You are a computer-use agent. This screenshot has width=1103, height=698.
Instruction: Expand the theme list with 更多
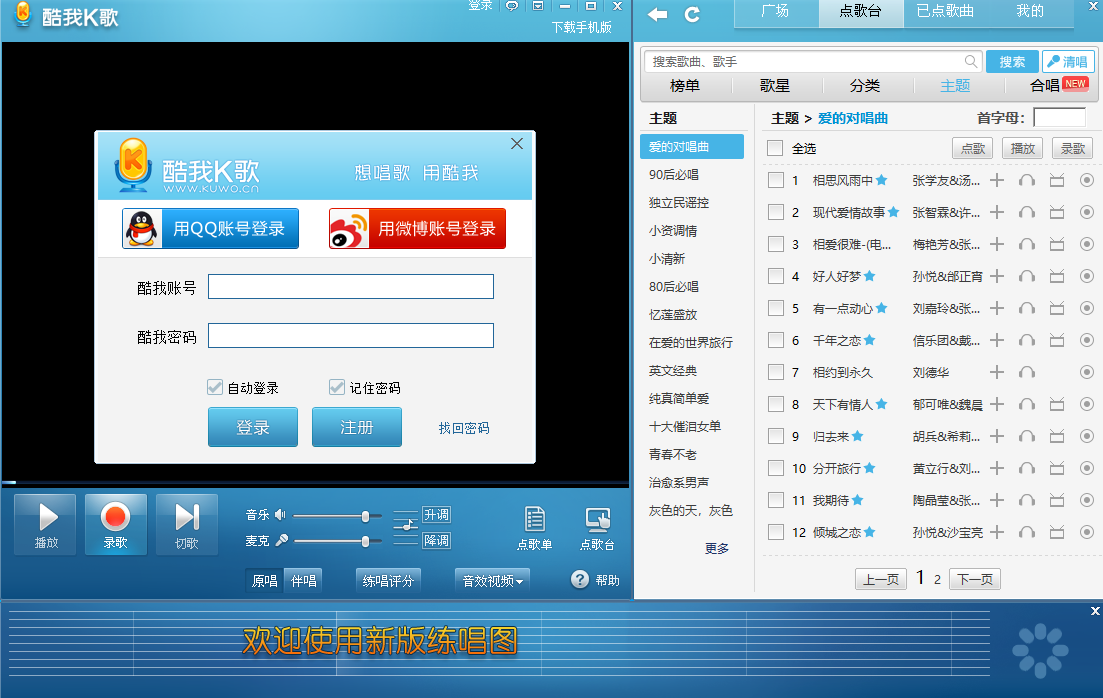tap(717, 547)
